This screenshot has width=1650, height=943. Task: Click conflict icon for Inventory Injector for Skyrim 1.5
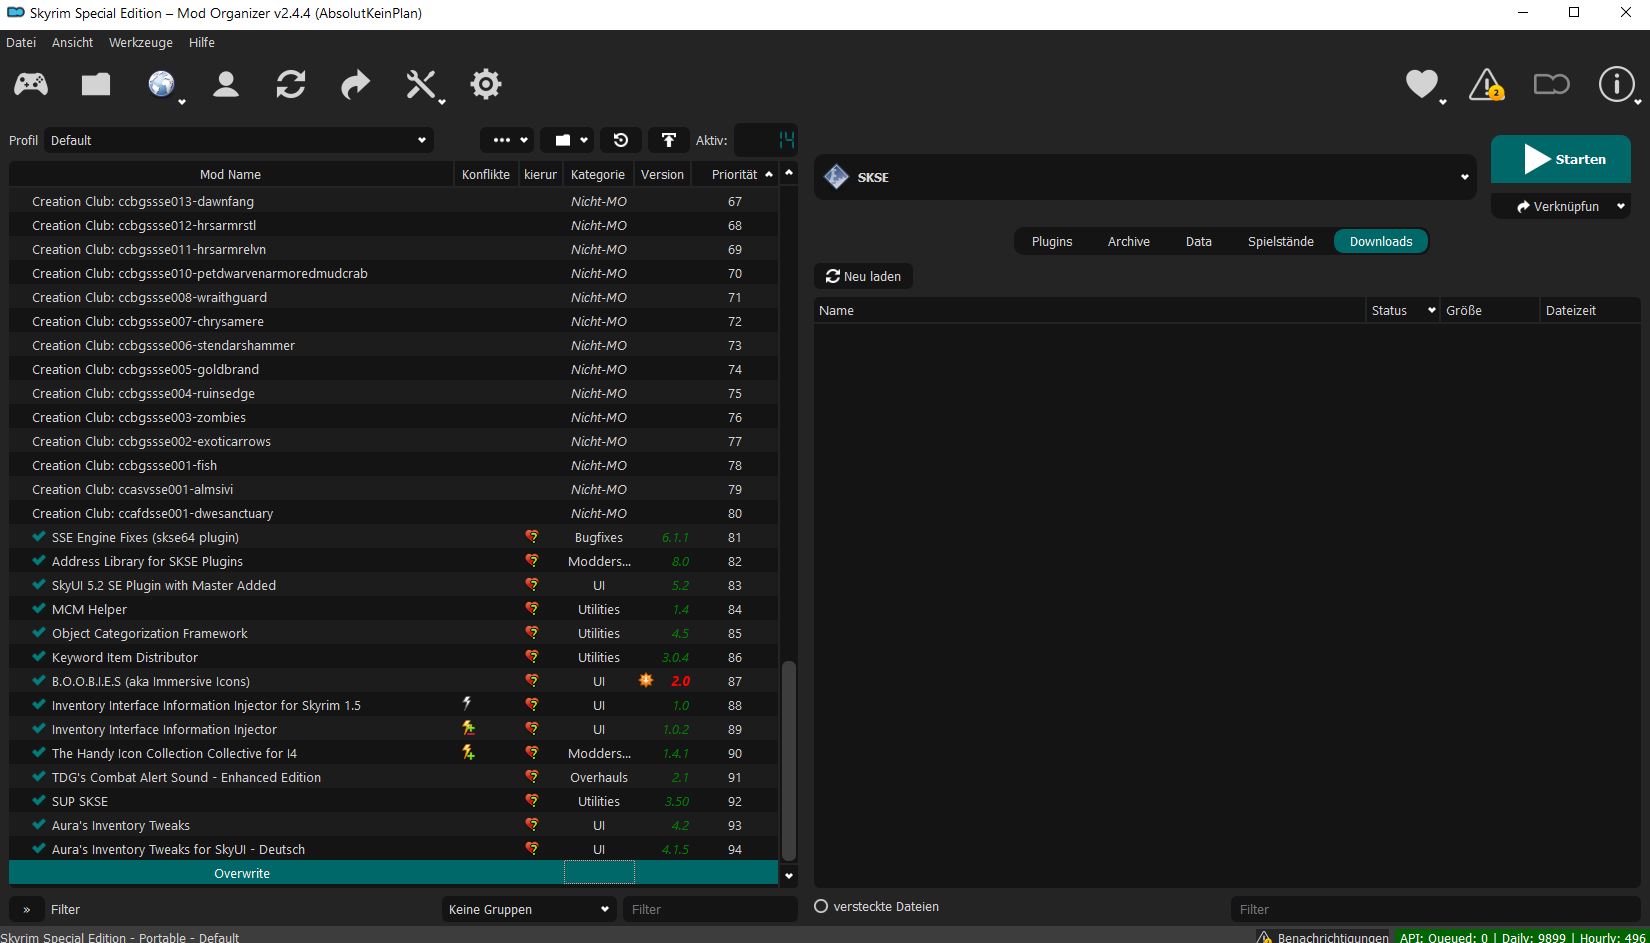coord(467,705)
